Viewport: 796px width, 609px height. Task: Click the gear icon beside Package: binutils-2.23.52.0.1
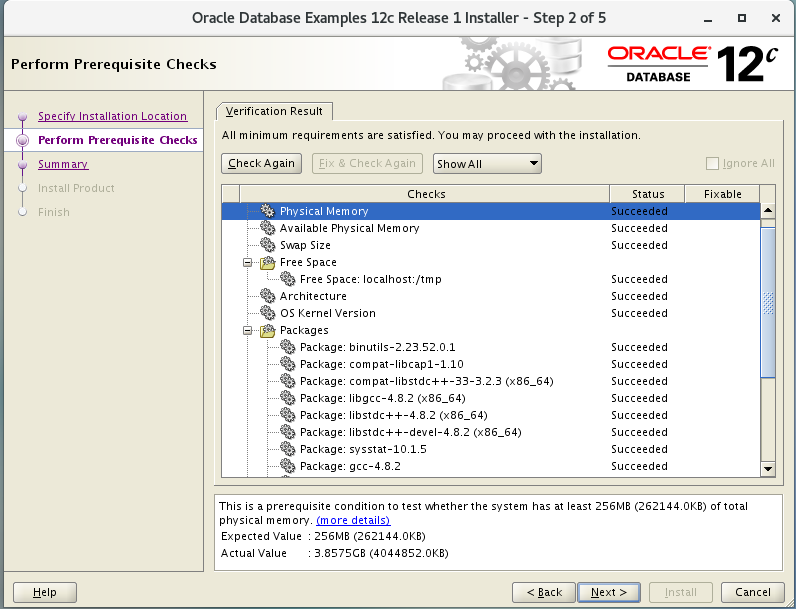click(287, 347)
